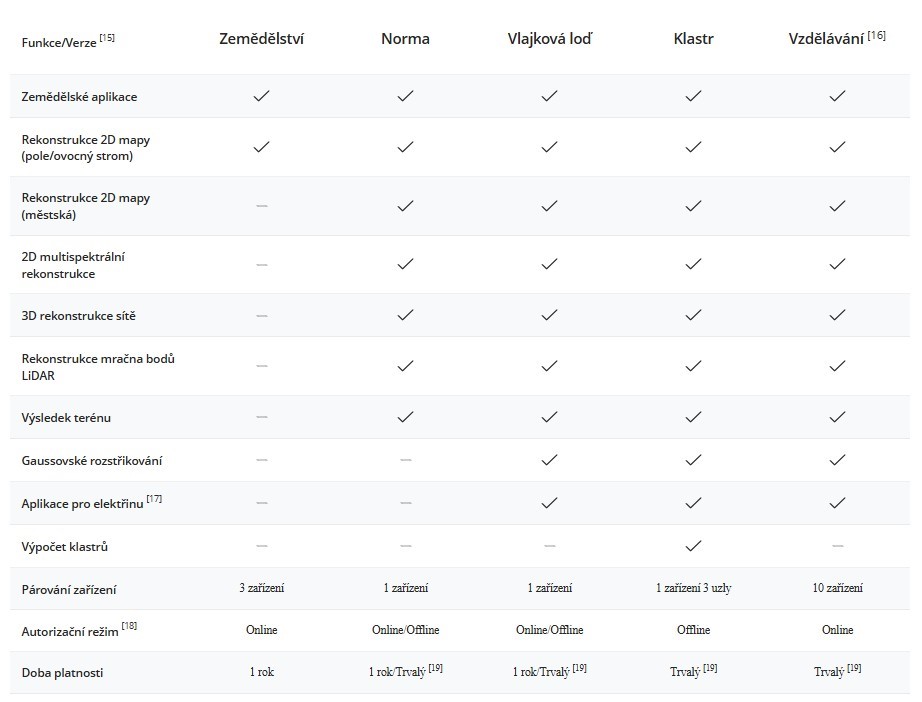
Task: Open footnote 16 beside Vzdělávání header
Action: 877,35
